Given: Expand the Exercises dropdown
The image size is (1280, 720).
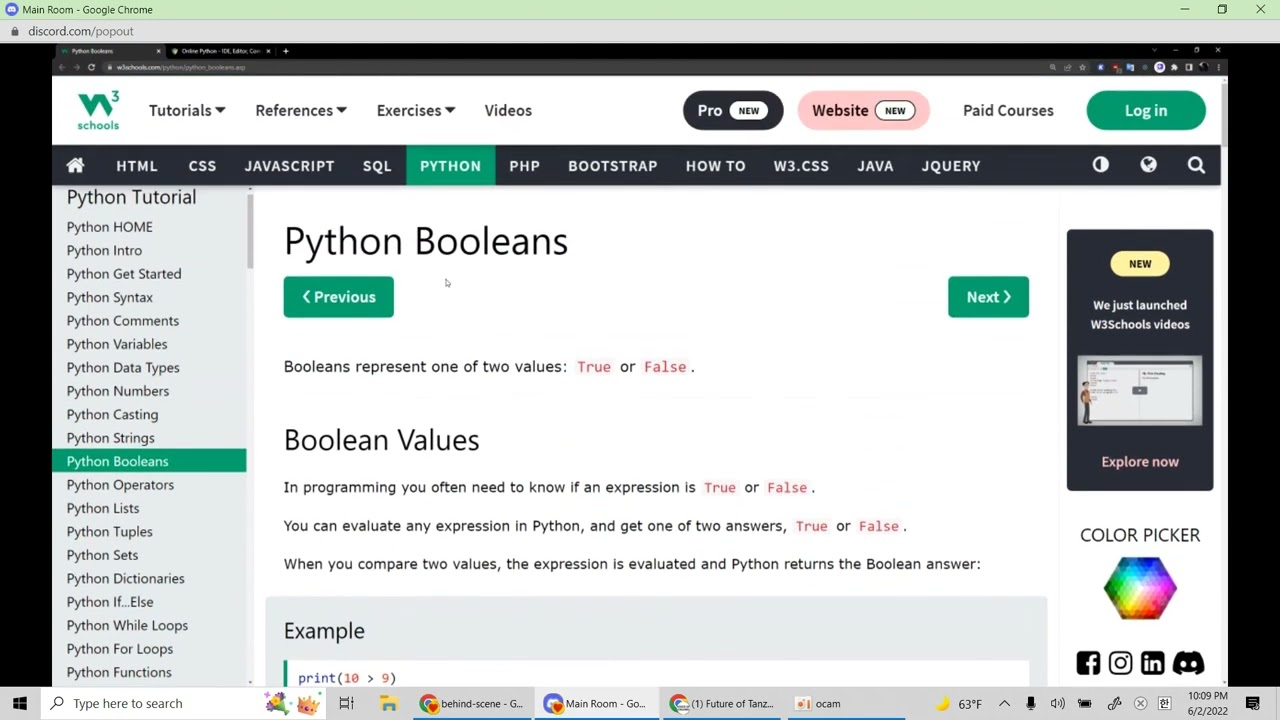Looking at the screenshot, I should pos(416,110).
